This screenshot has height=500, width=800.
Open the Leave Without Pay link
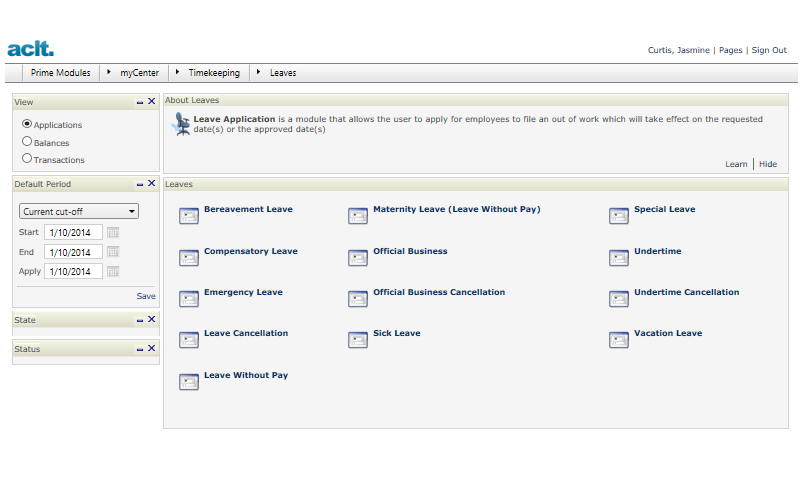(246, 375)
